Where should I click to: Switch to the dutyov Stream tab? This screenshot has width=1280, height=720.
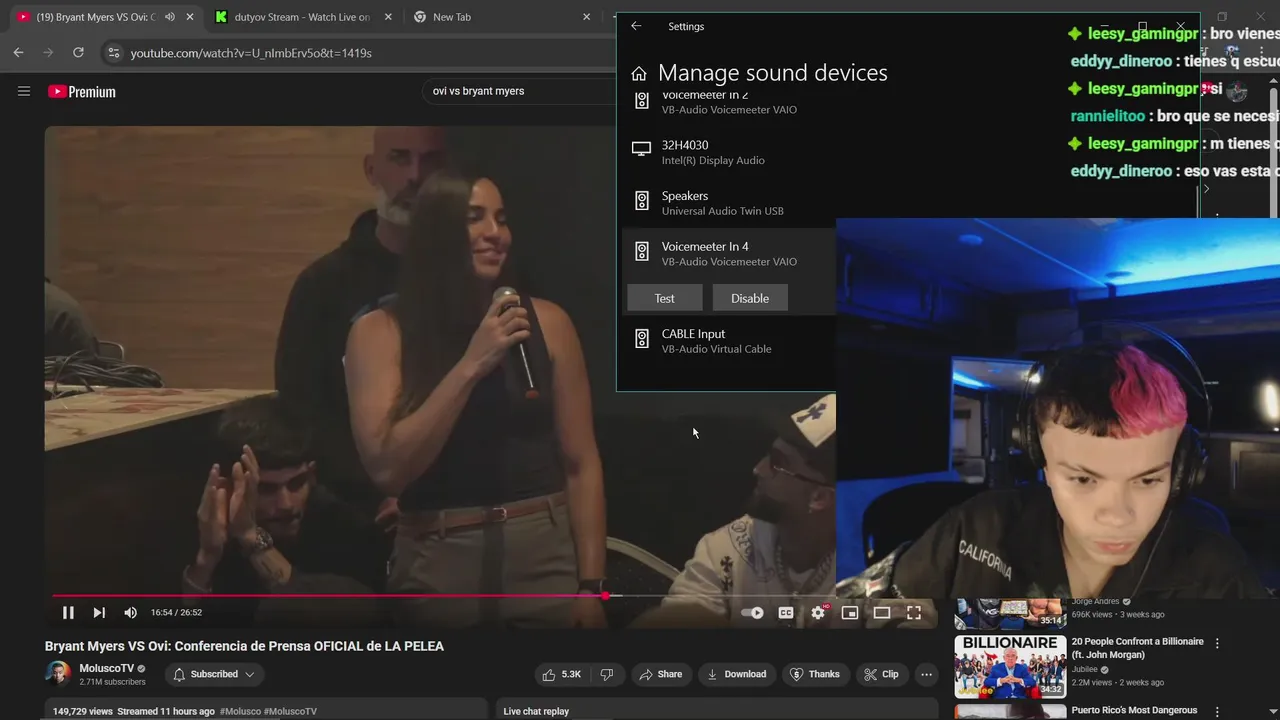click(x=302, y=17)
